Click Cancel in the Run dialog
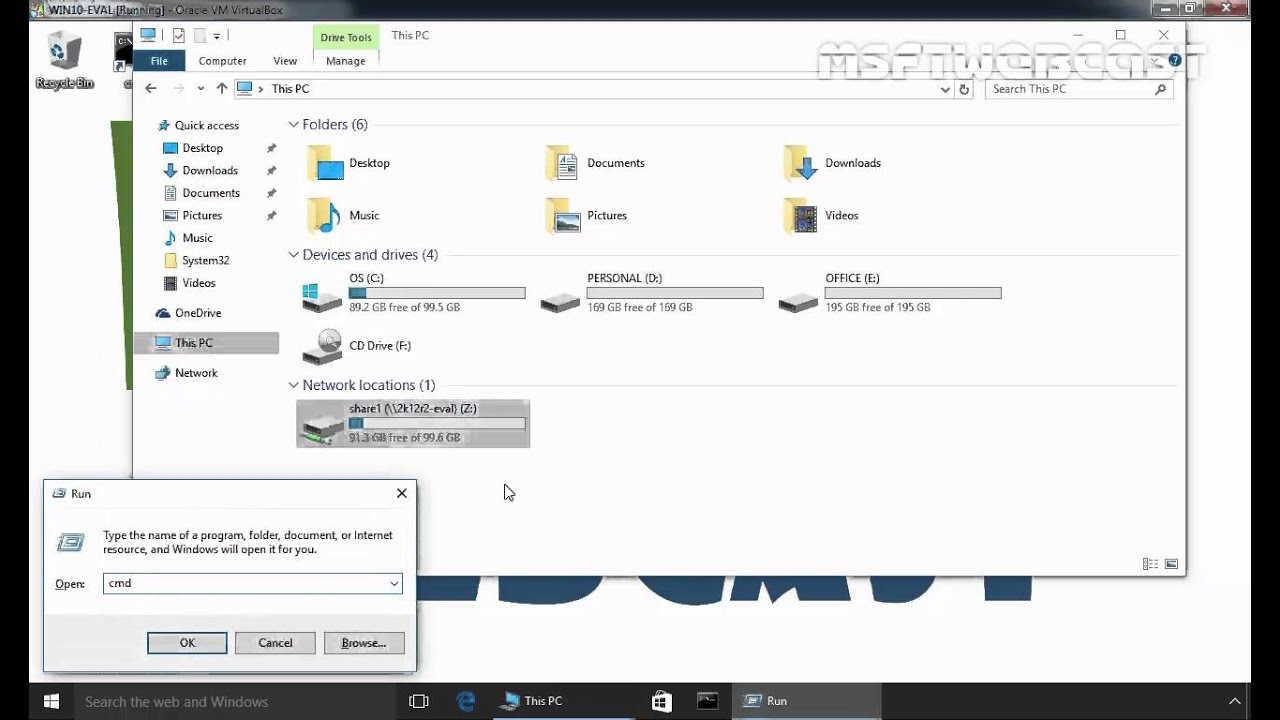This screenshot has width=1280, height=720. click(275, 643)
